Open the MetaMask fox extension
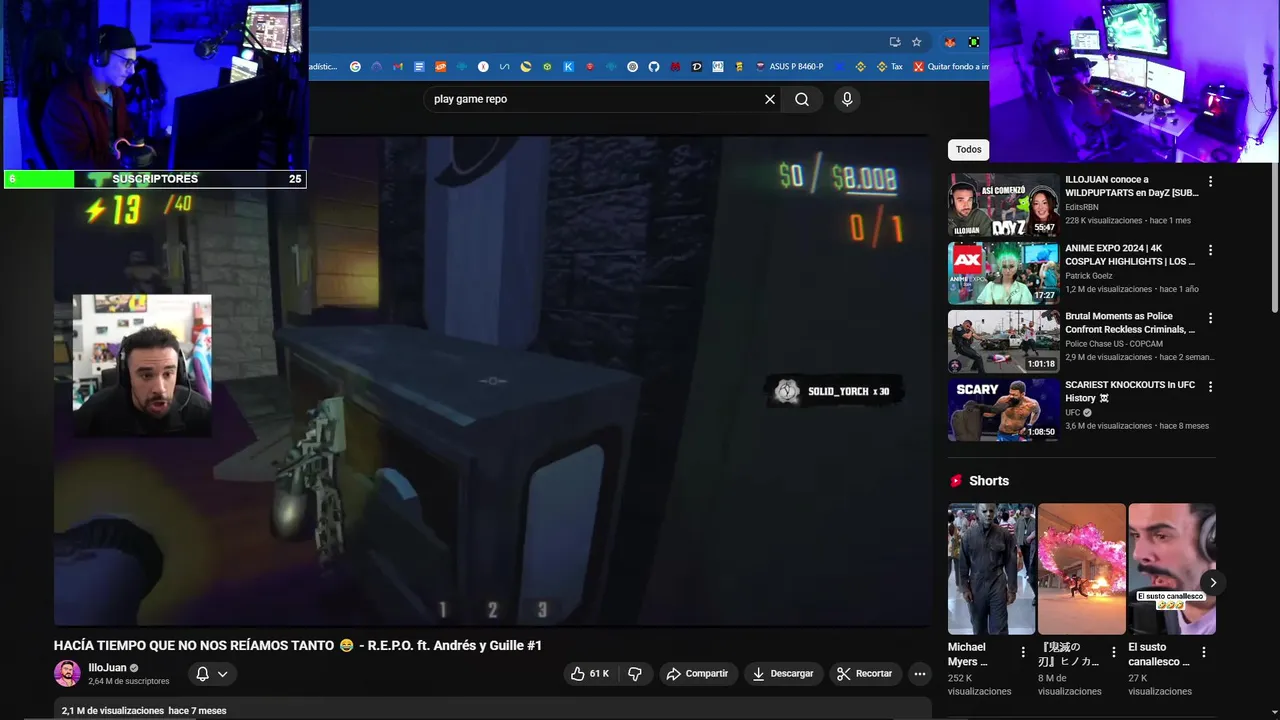1280x720 pixels. pos(950,42)
